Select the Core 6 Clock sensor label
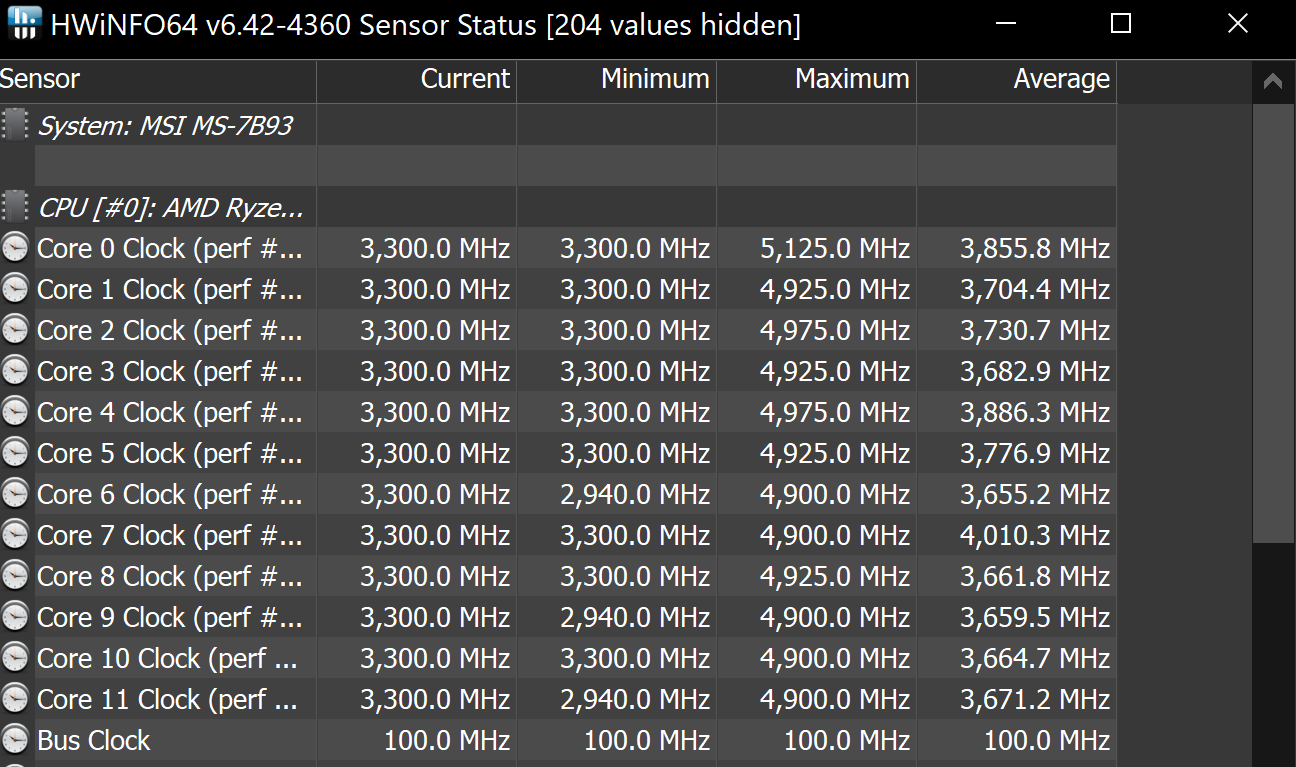The height and width of the screenshot is (767, 1296). (x=169, y=494)
